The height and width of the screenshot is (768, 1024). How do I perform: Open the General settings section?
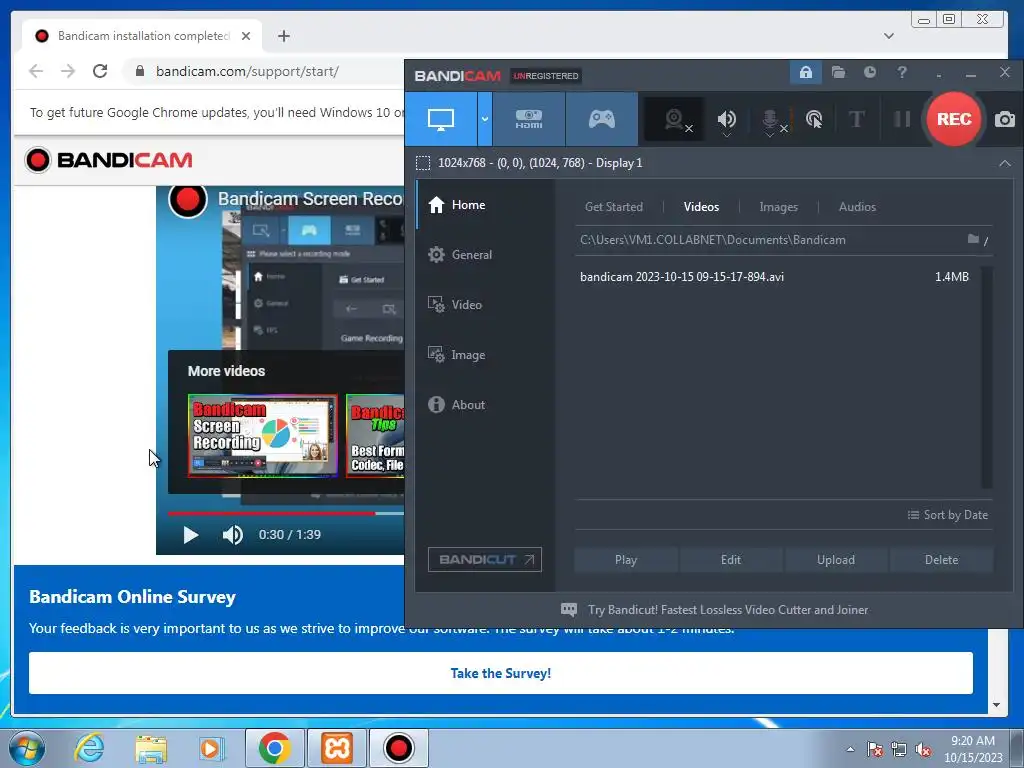[460, 255]
